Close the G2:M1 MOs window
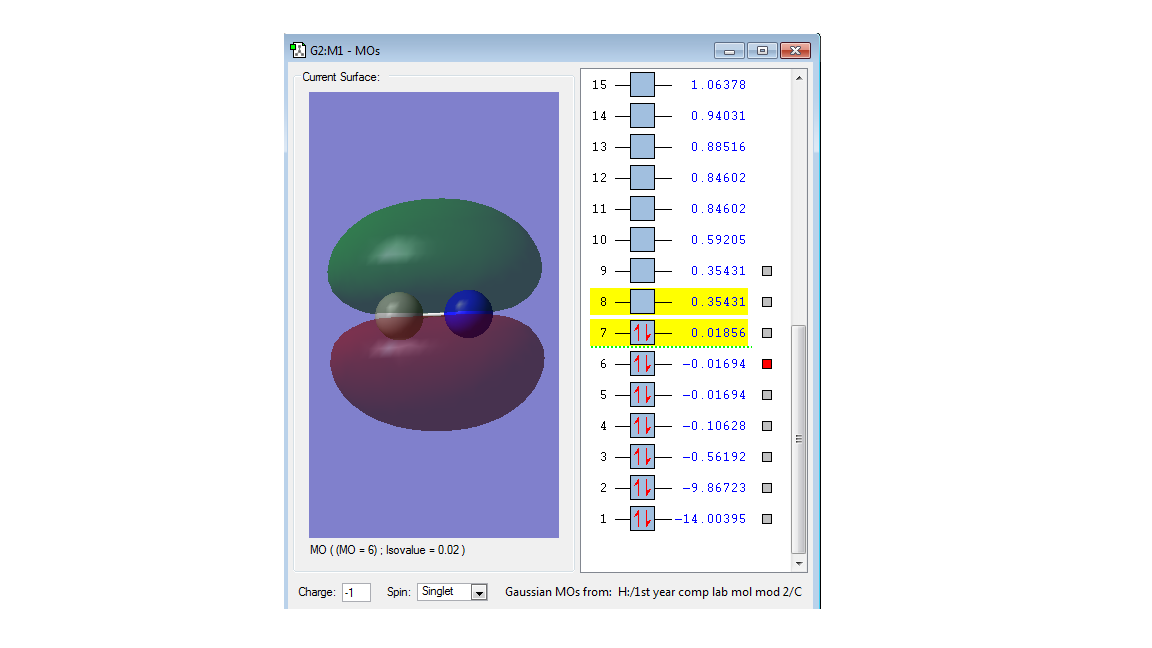 coord(795,51)
